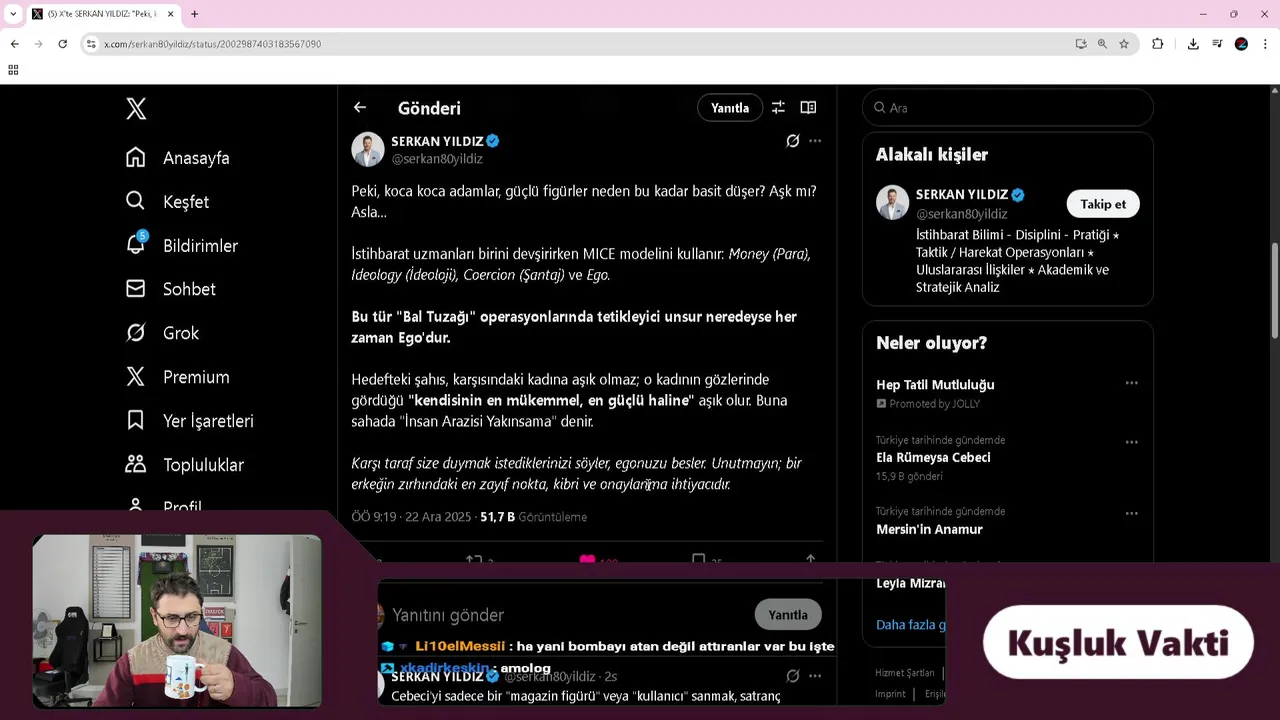Open @serkan80yildiz handle on post

point(437,159)
